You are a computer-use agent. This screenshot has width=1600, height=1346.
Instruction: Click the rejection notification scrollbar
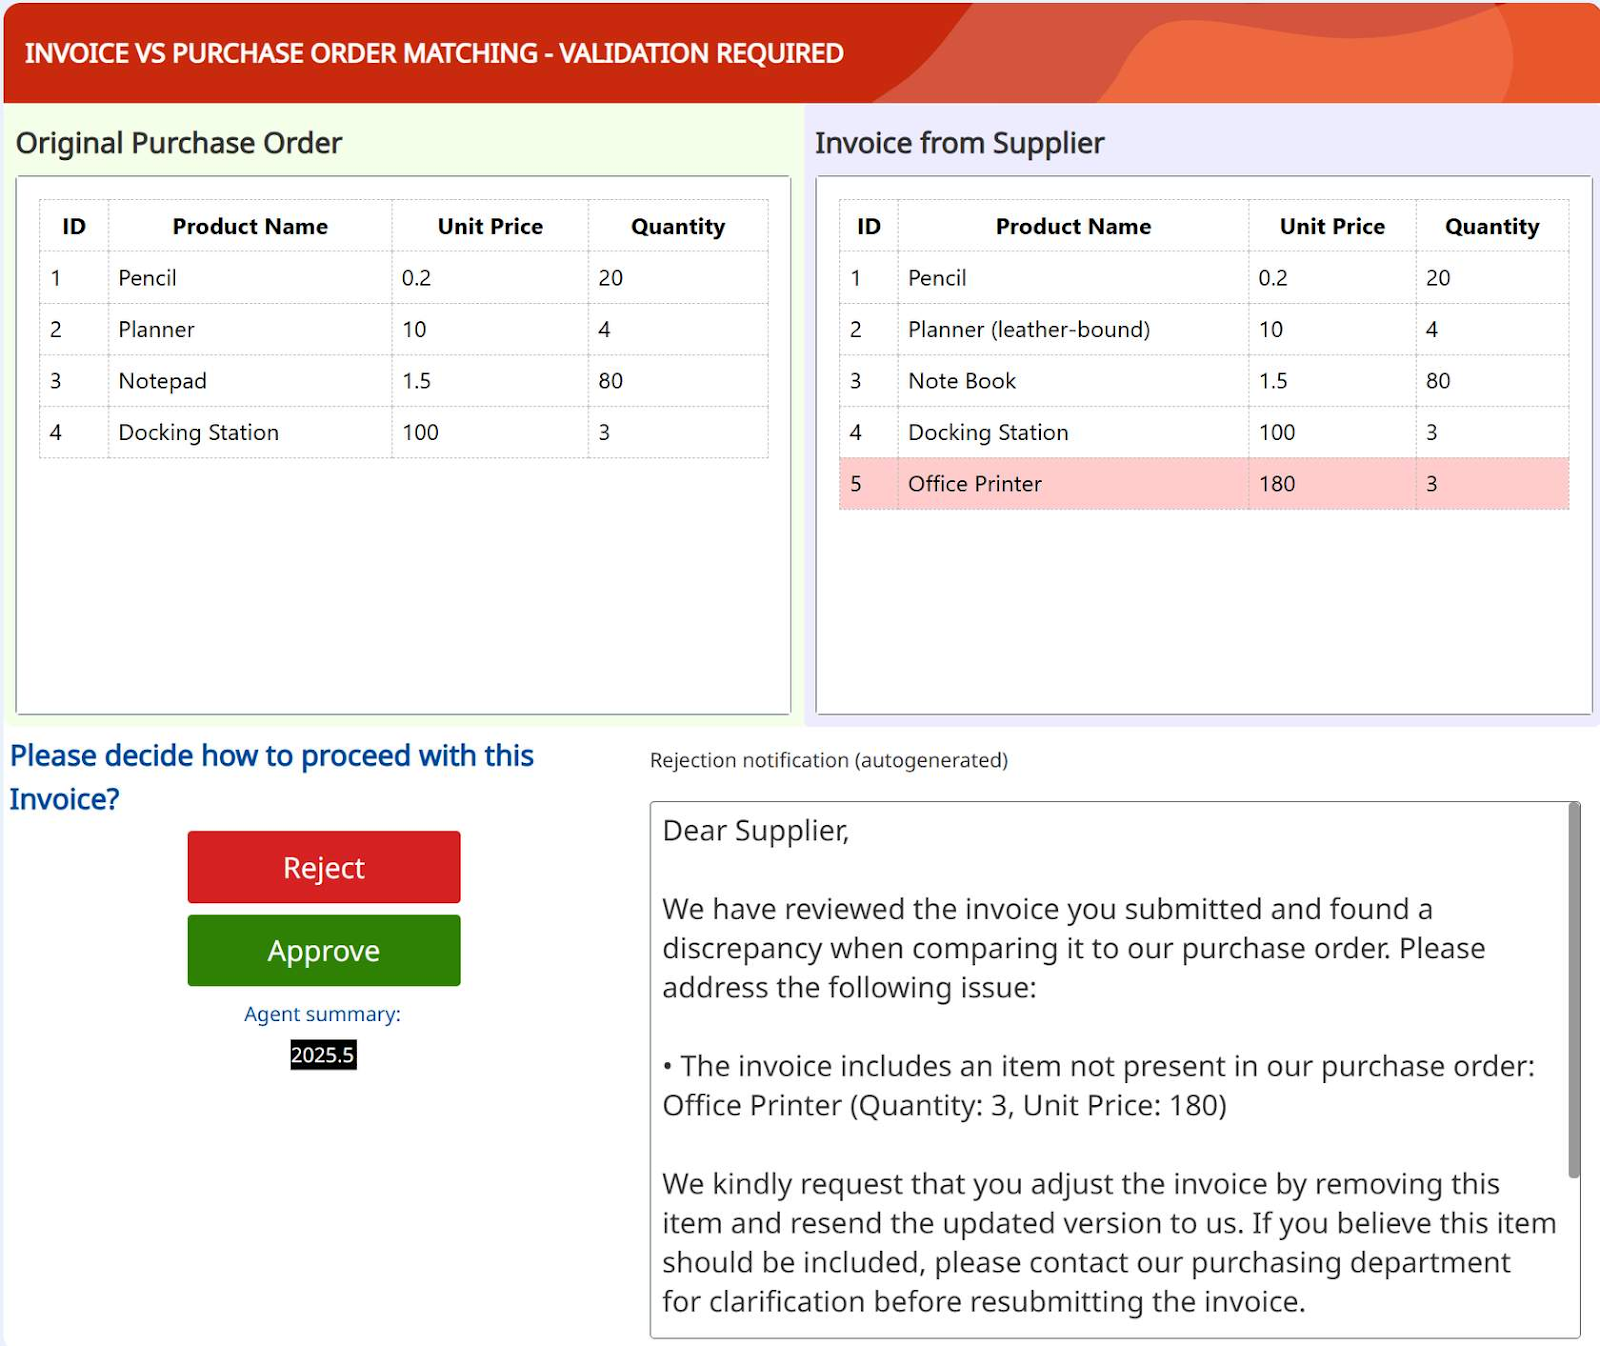pos(1573,990)
